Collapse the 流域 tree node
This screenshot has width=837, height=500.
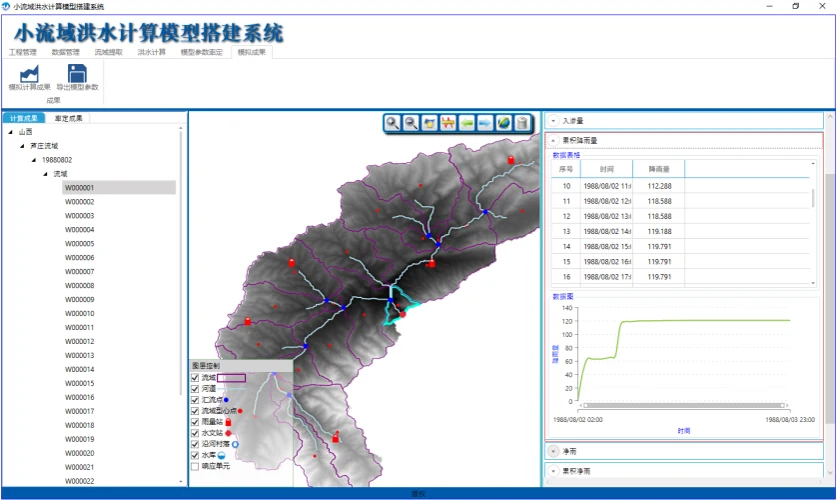45,174
